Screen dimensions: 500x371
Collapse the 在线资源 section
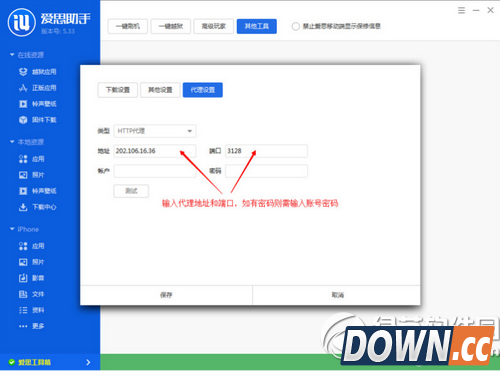tap(12, 54)
